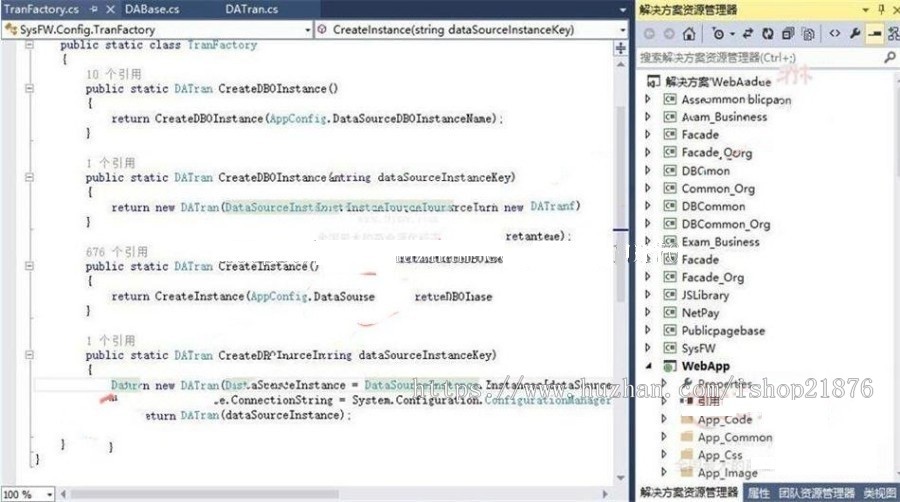The width and height of the screenshot is (900, 502).
Task: Switch to the 团队资源管理器 bottom tab
Action: [816, 493]
